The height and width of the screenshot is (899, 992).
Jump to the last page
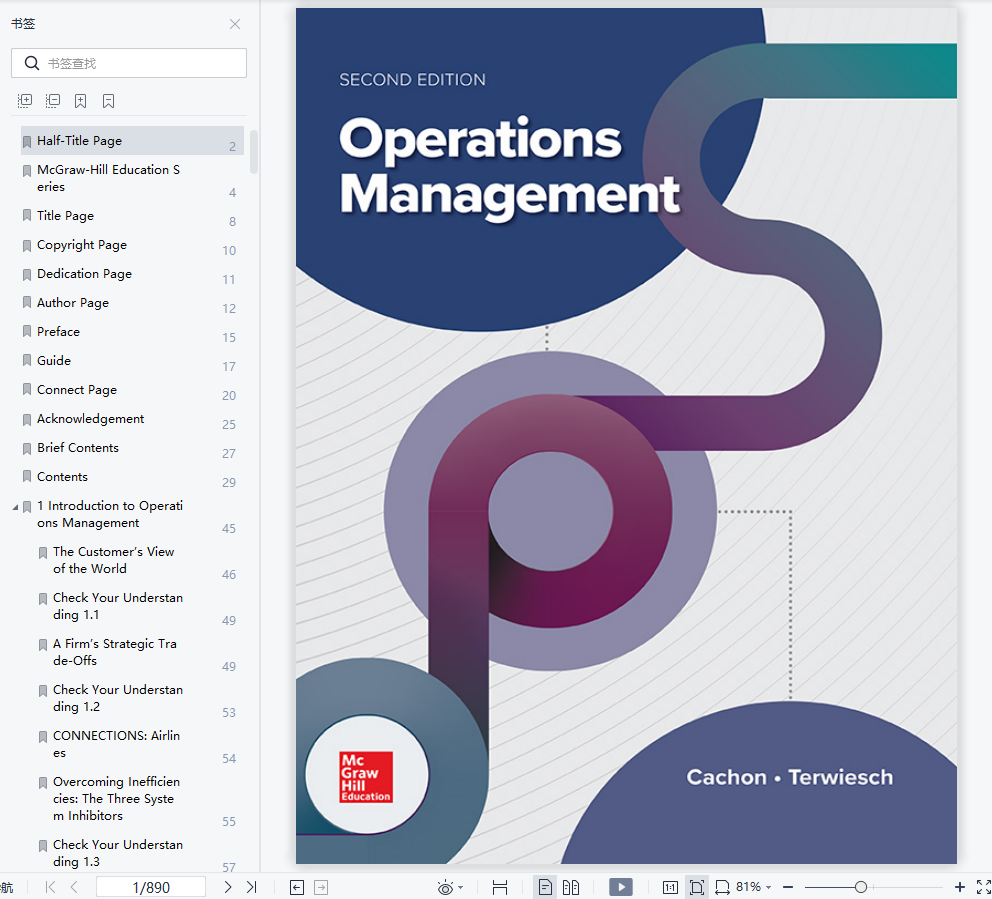click(x=251, y=887)
